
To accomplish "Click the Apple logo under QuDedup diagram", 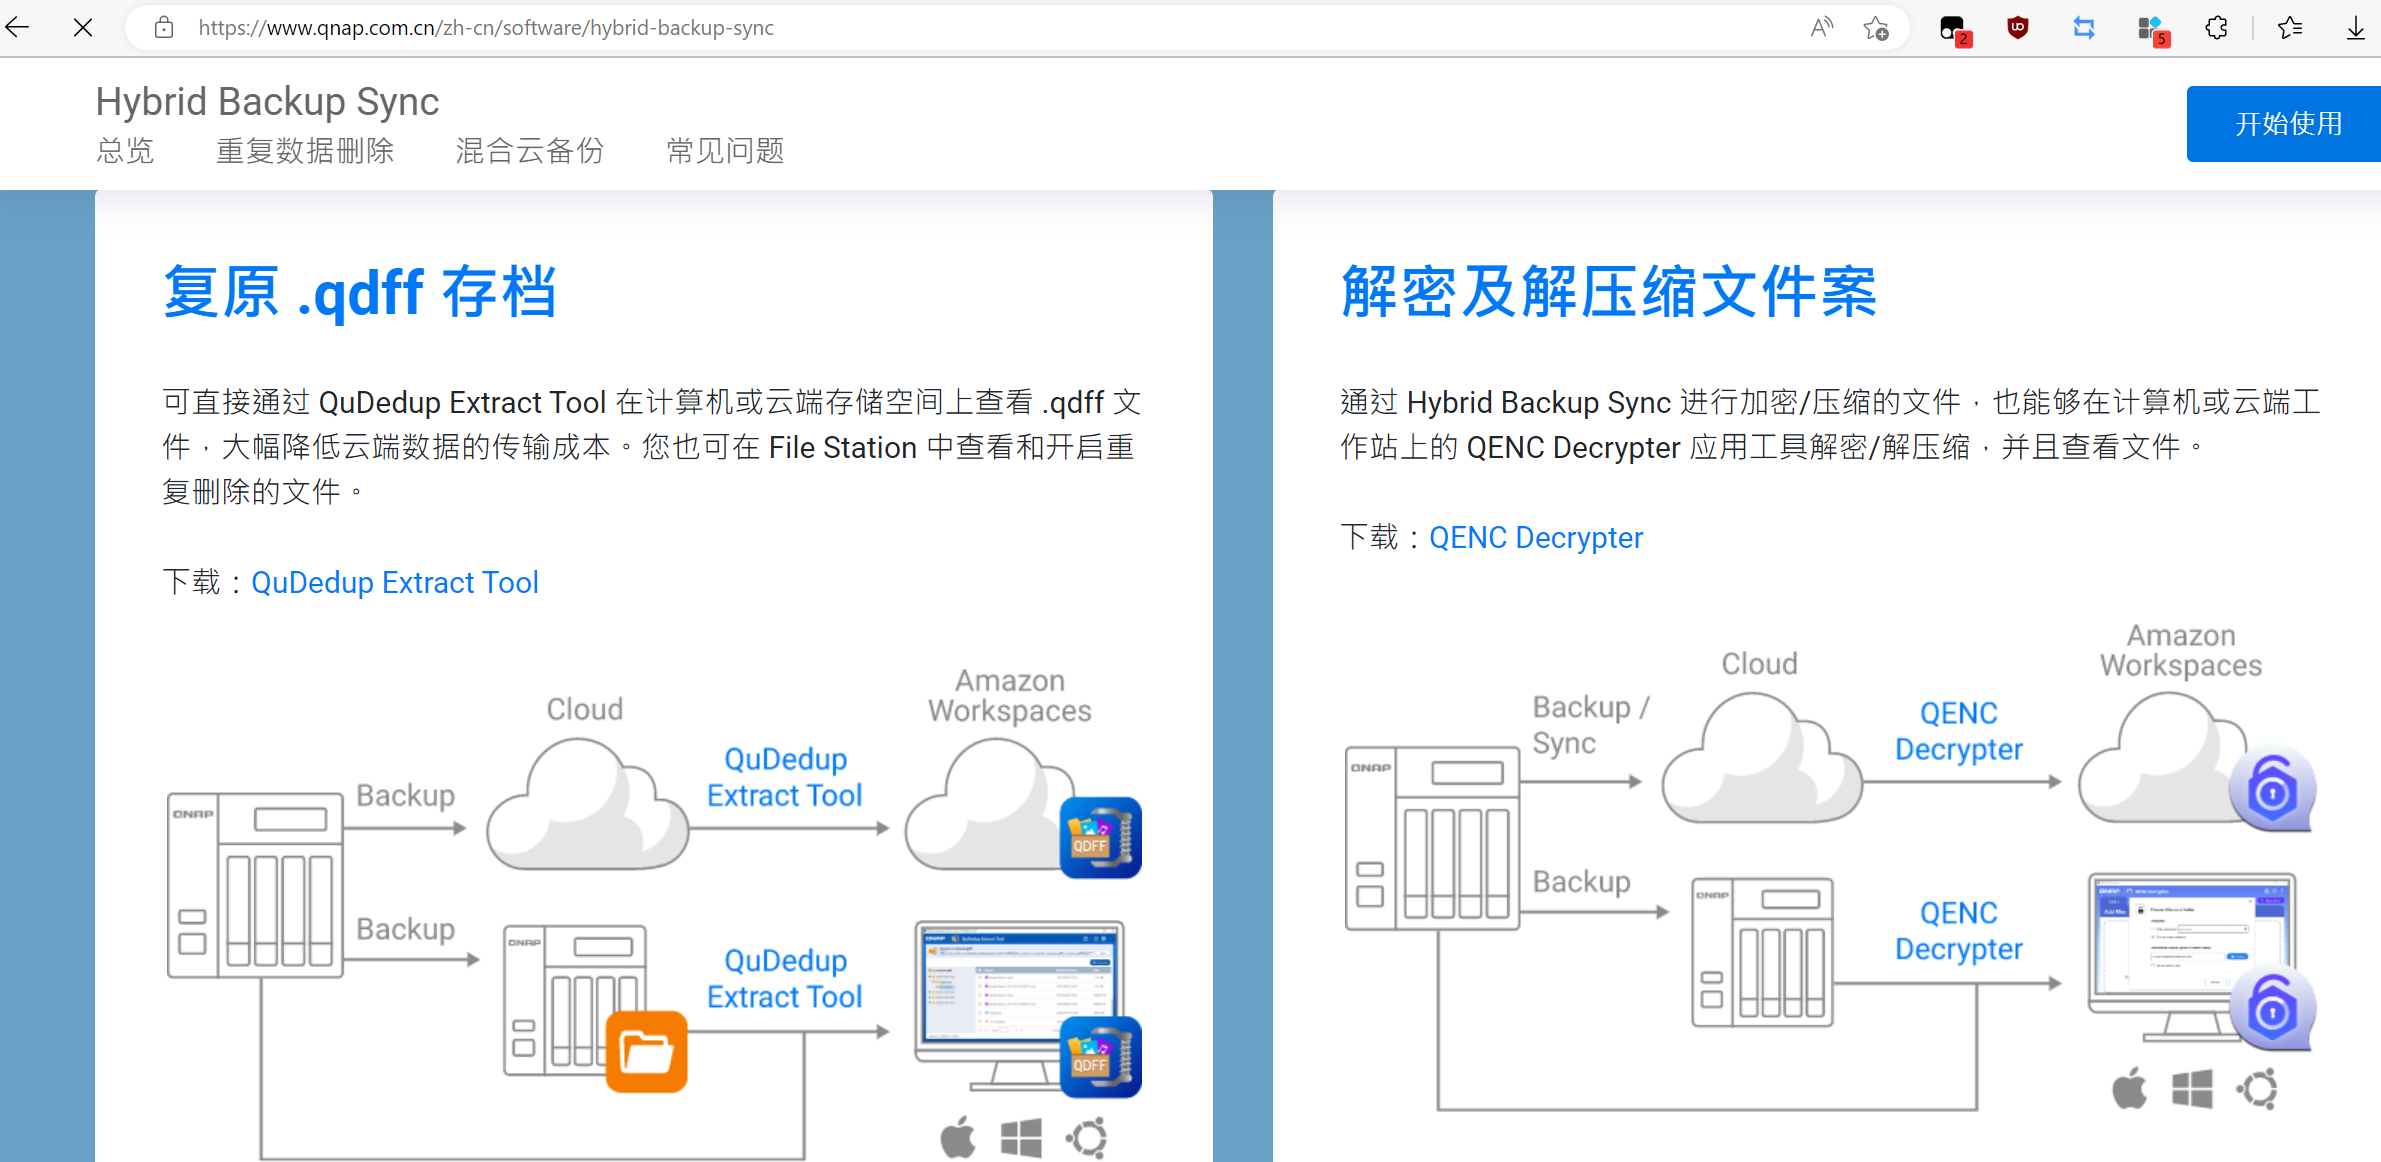I will tap(958, 1137).
